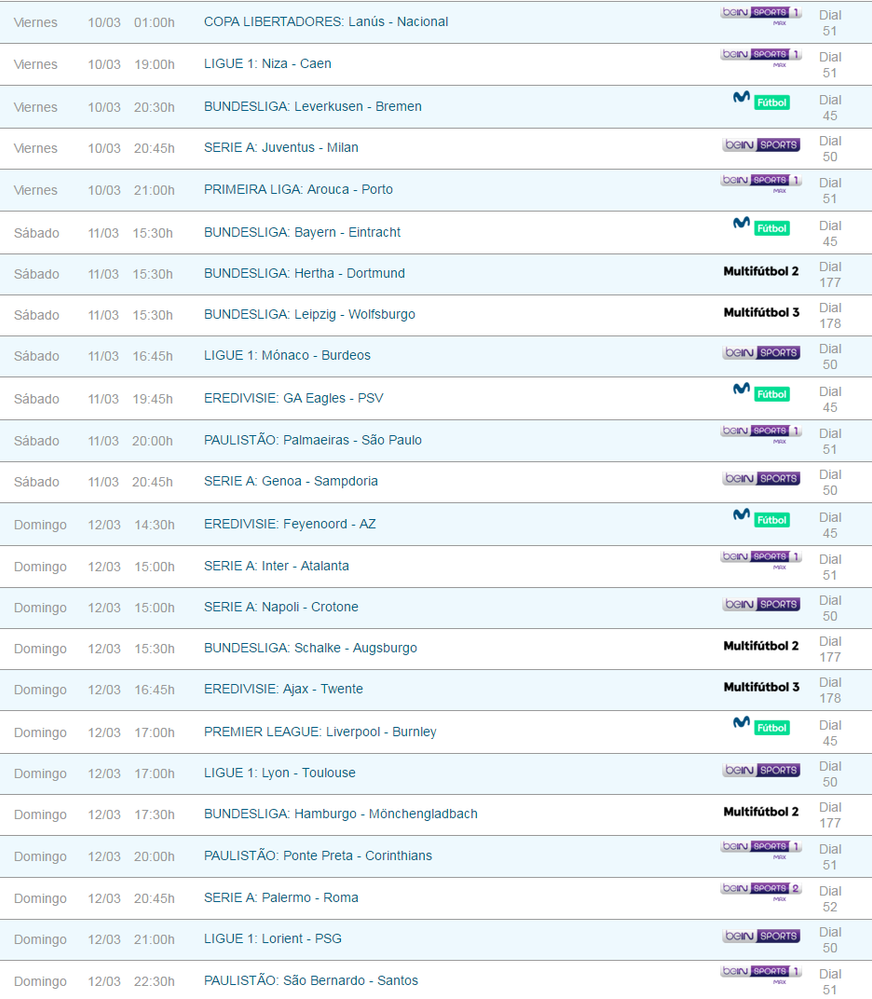This screenshot has height=999, width=872.
Task: Click beIN Sports 2 logo for Palermo - Roma
Action: pyautogui.click(x=761, y=890)
